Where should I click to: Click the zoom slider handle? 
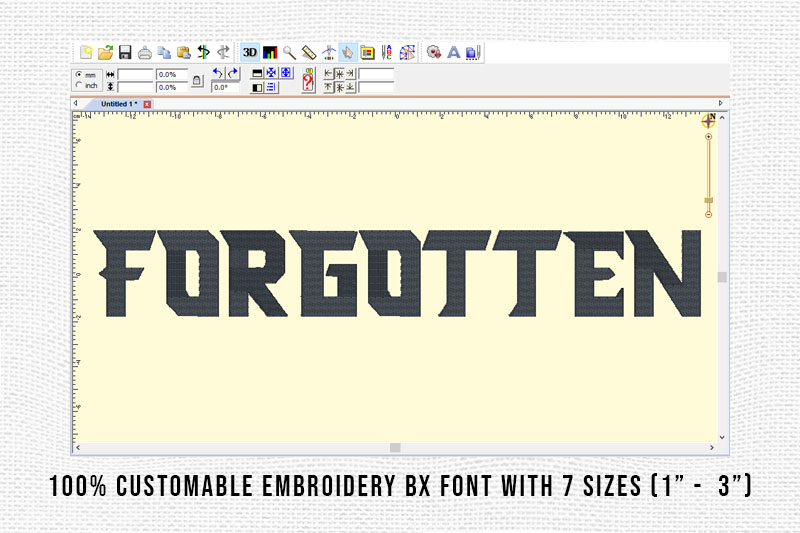coord(709,200)
